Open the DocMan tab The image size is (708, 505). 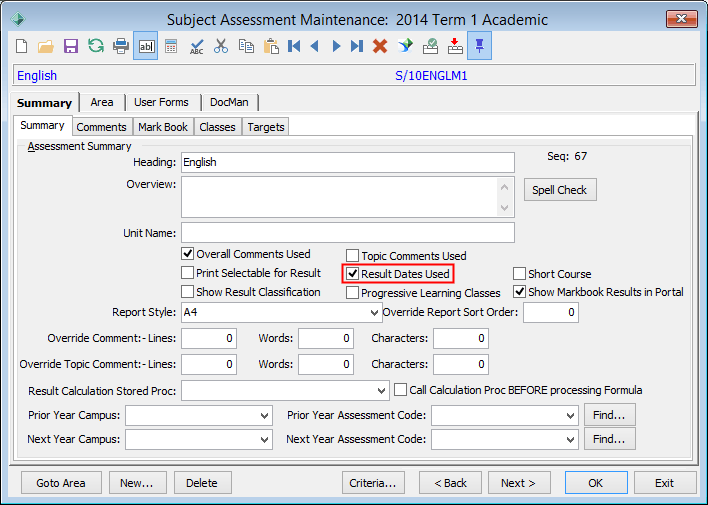(229, 103)
